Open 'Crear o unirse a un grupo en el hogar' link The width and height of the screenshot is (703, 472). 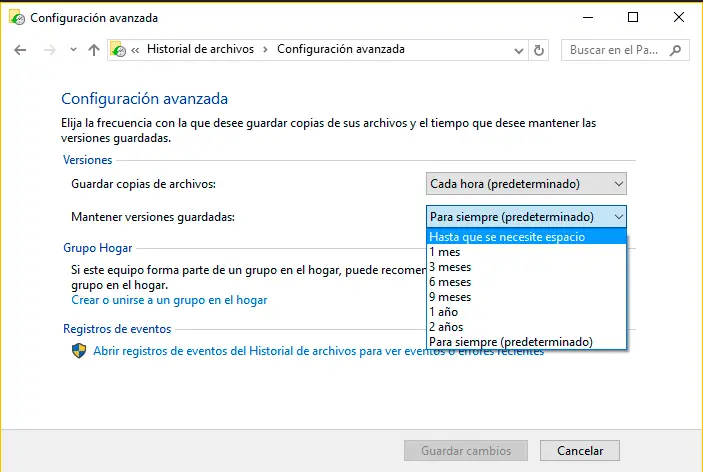click(169, 300)
